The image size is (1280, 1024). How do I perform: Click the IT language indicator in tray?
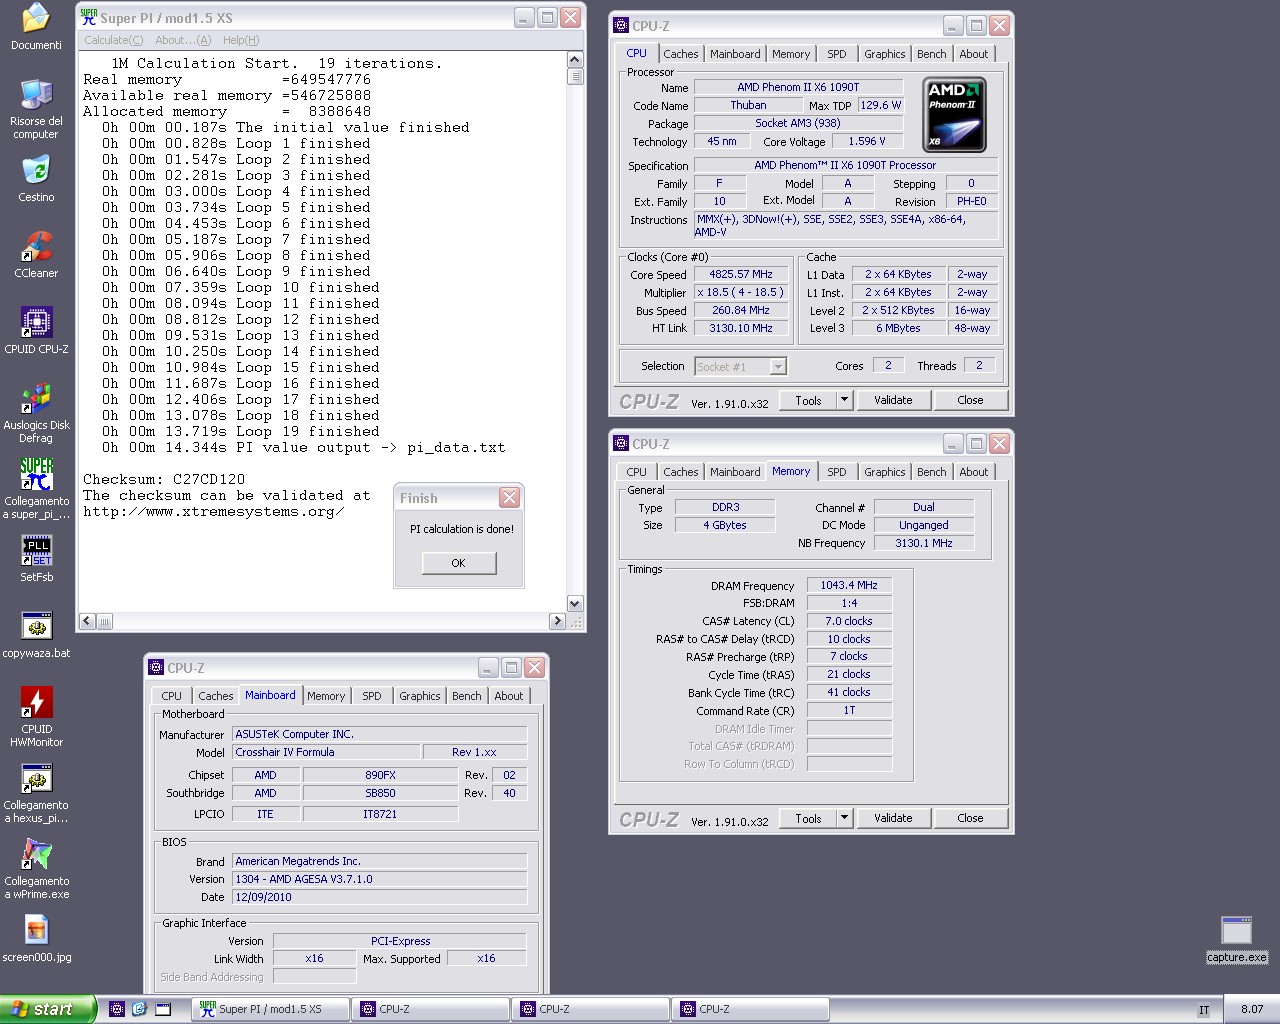(1204, 1010)
